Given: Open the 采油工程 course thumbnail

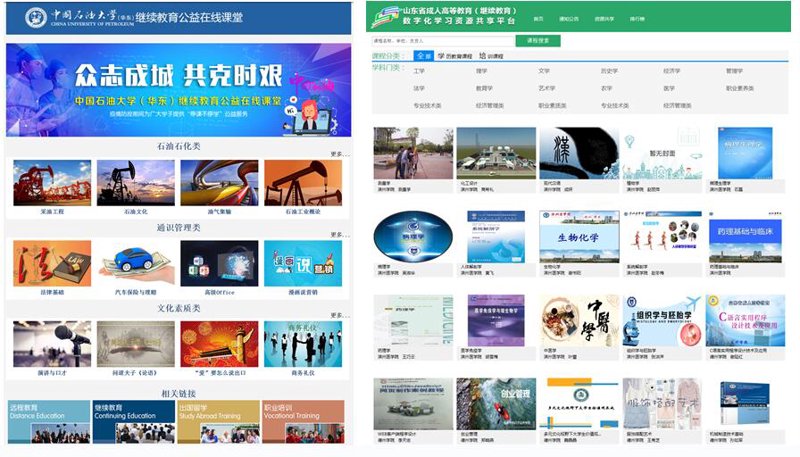Looking at the screenshot, I should 52,183.
